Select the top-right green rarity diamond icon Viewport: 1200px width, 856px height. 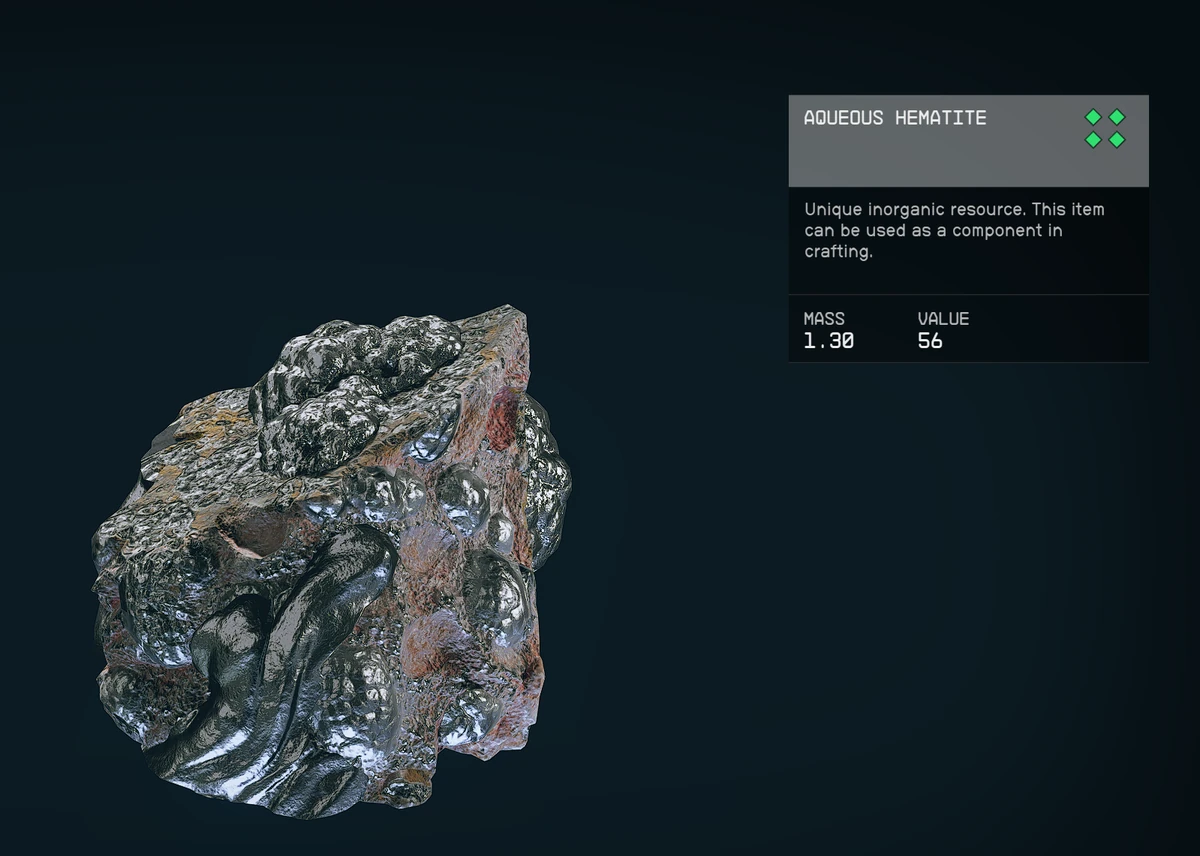tap(1117, 117)
